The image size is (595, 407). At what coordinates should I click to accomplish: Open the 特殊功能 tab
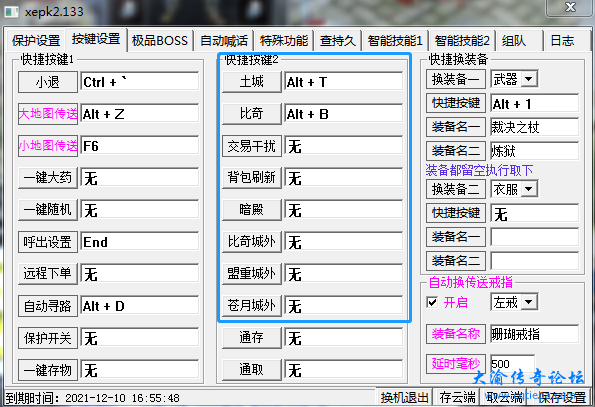click(284, 41)
